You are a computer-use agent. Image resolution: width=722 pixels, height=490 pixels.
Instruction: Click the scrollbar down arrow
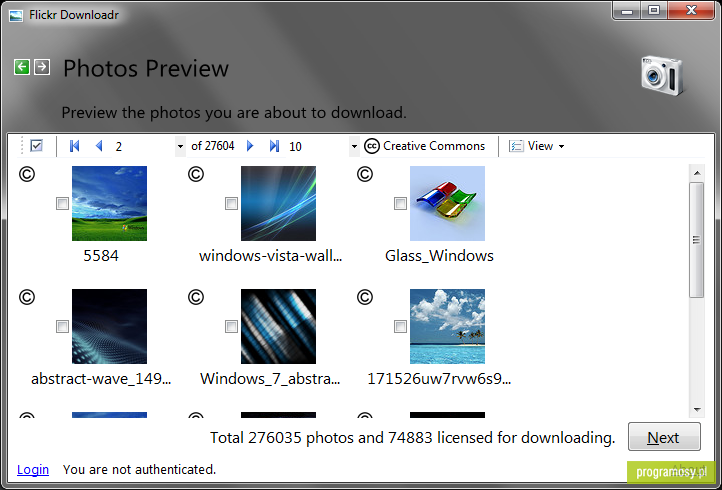[x=697, y=409]
